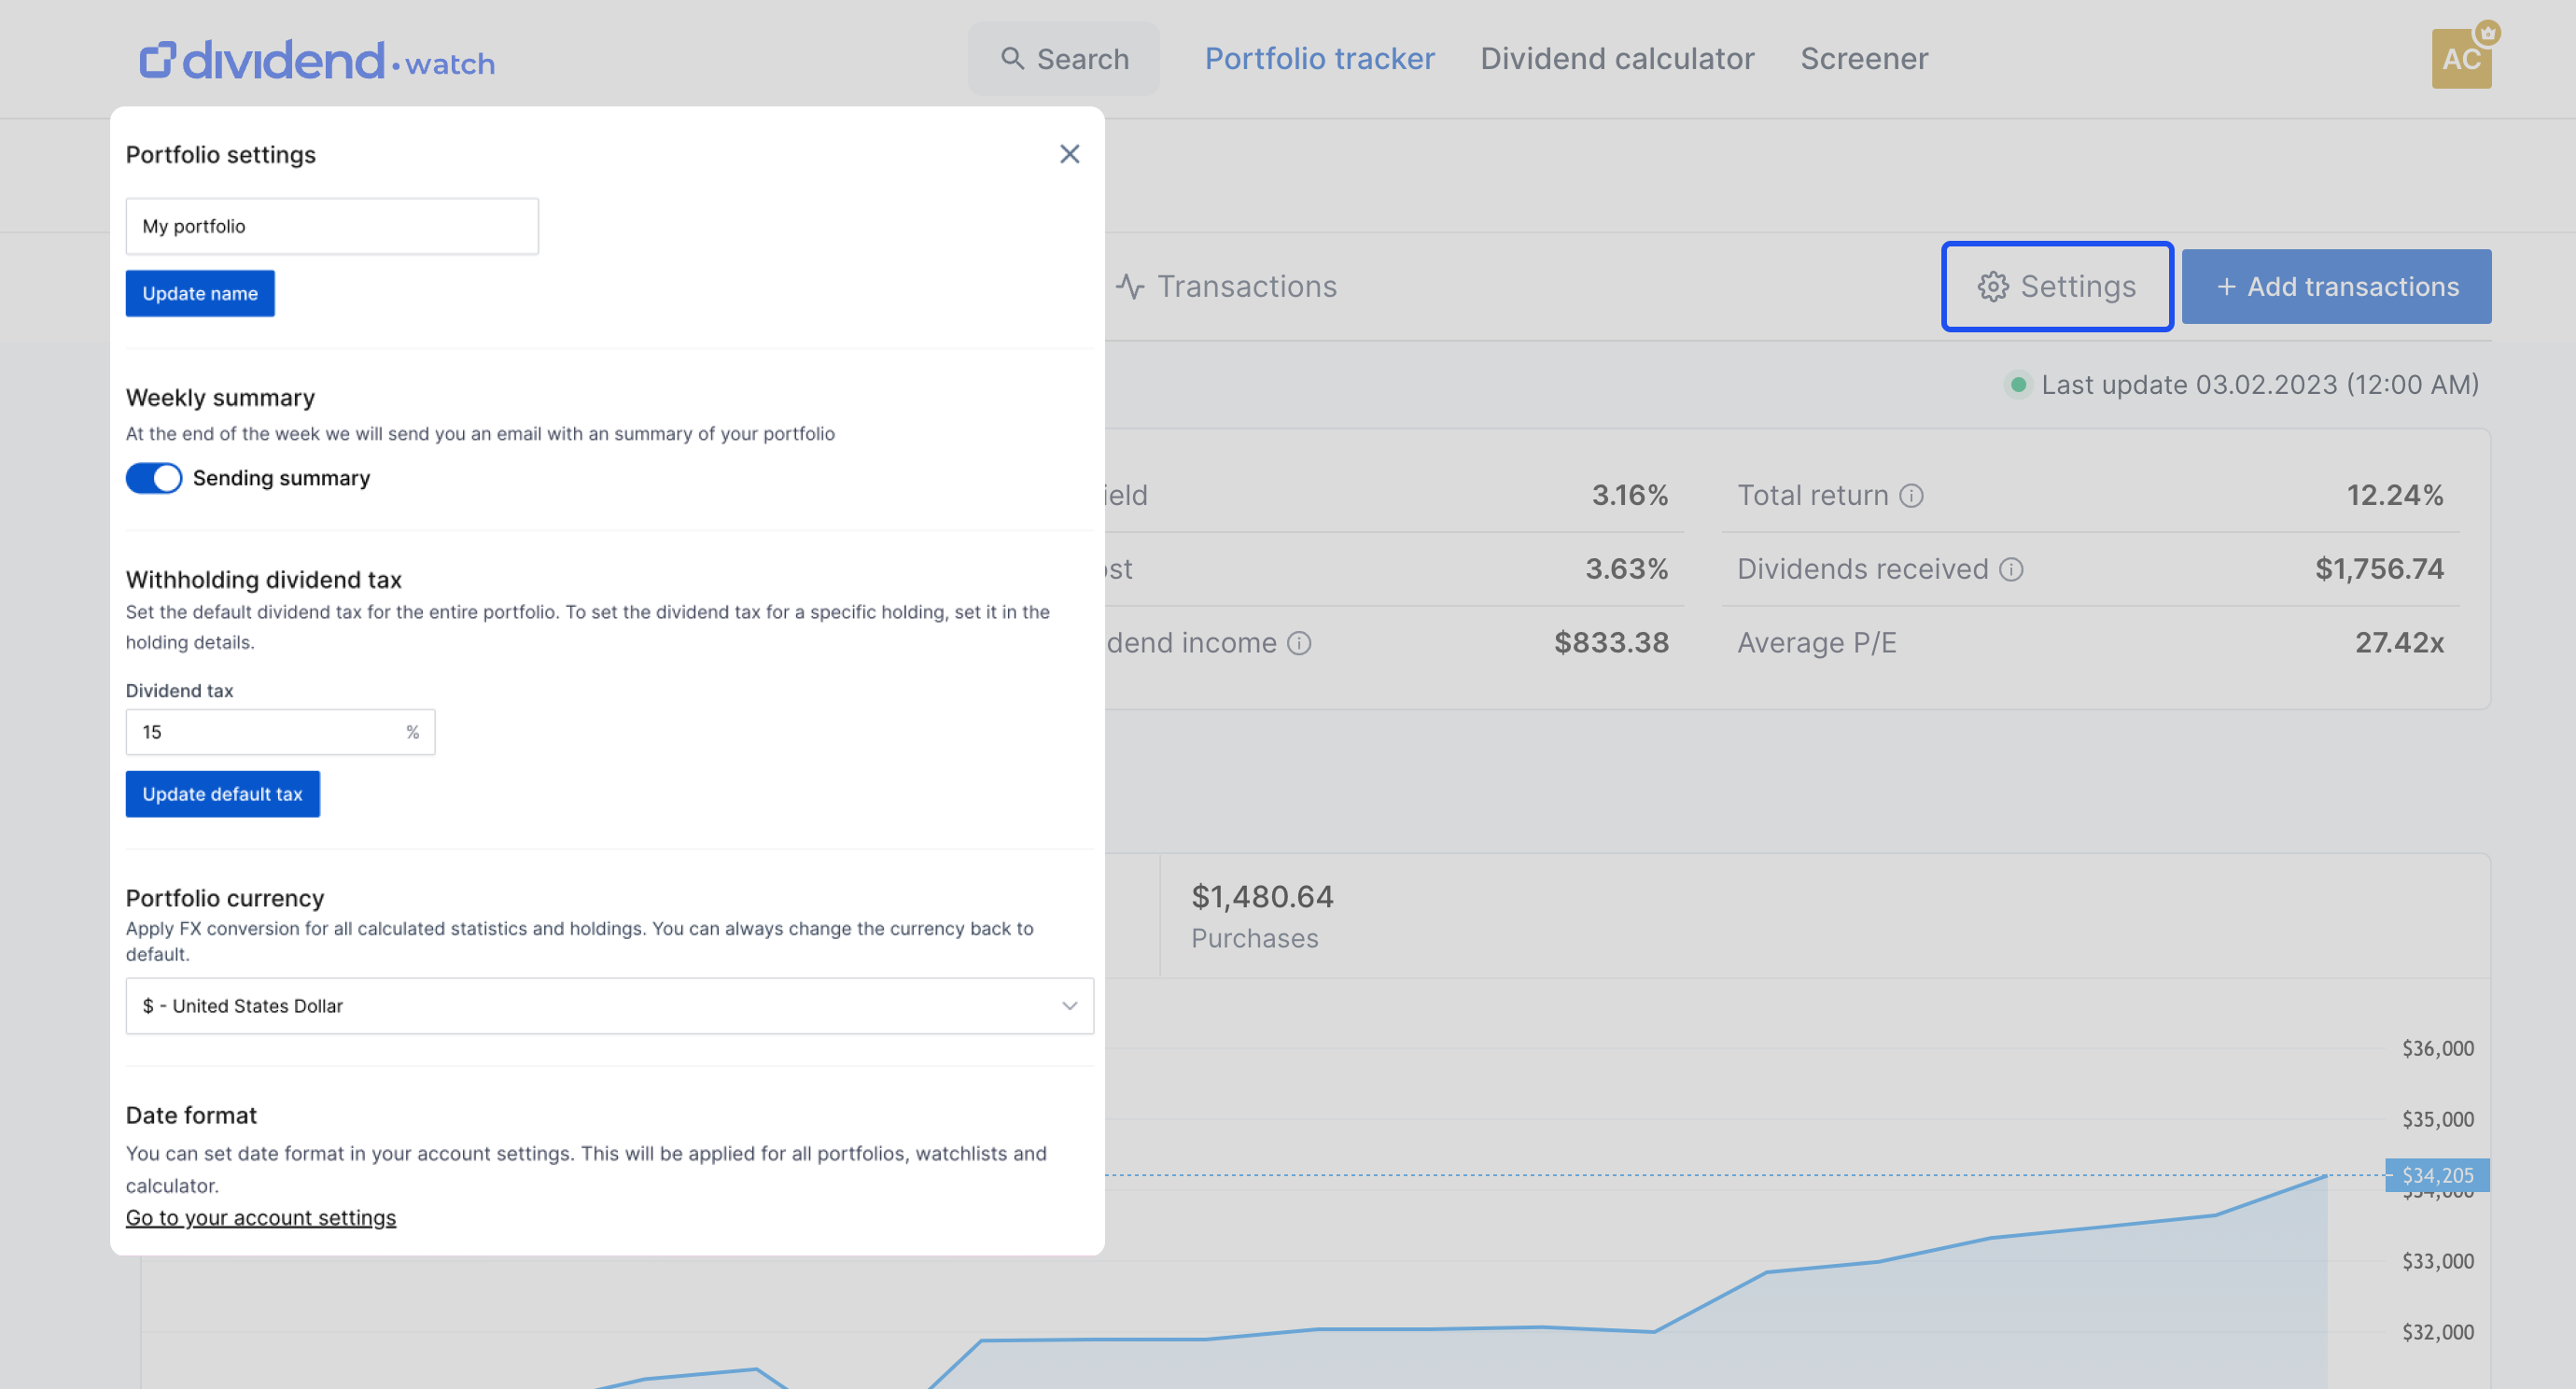Close the Portfolio settings dialog
The width and height of the screenshot is (2576, 1389).
point(1069,154)
